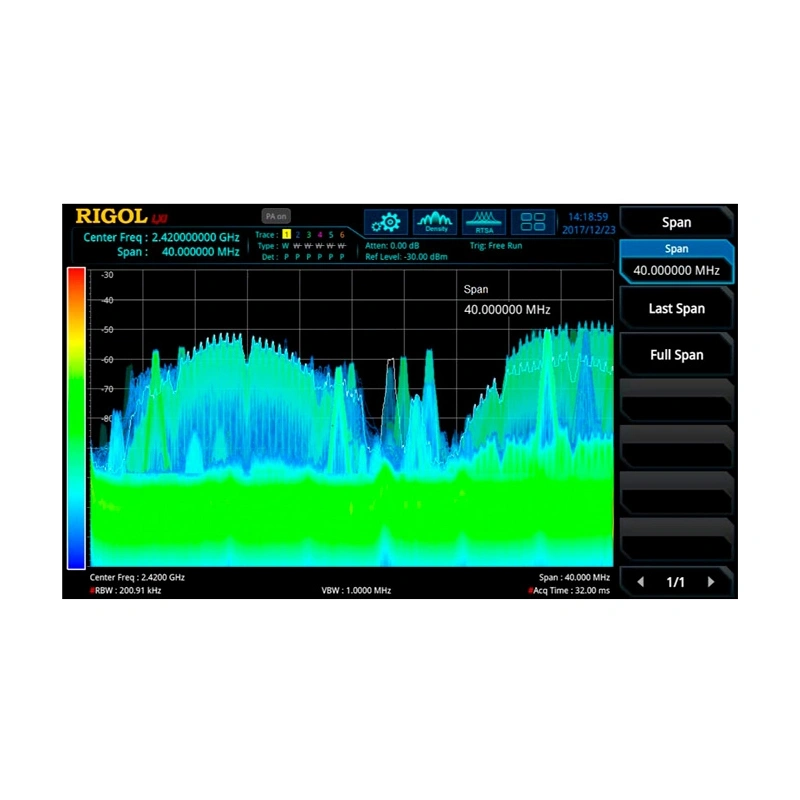Image resolution: width=800 pixels, height=800 pixels.
Task: Go to next menu page arrow
Action: click(x=712, y=582)
